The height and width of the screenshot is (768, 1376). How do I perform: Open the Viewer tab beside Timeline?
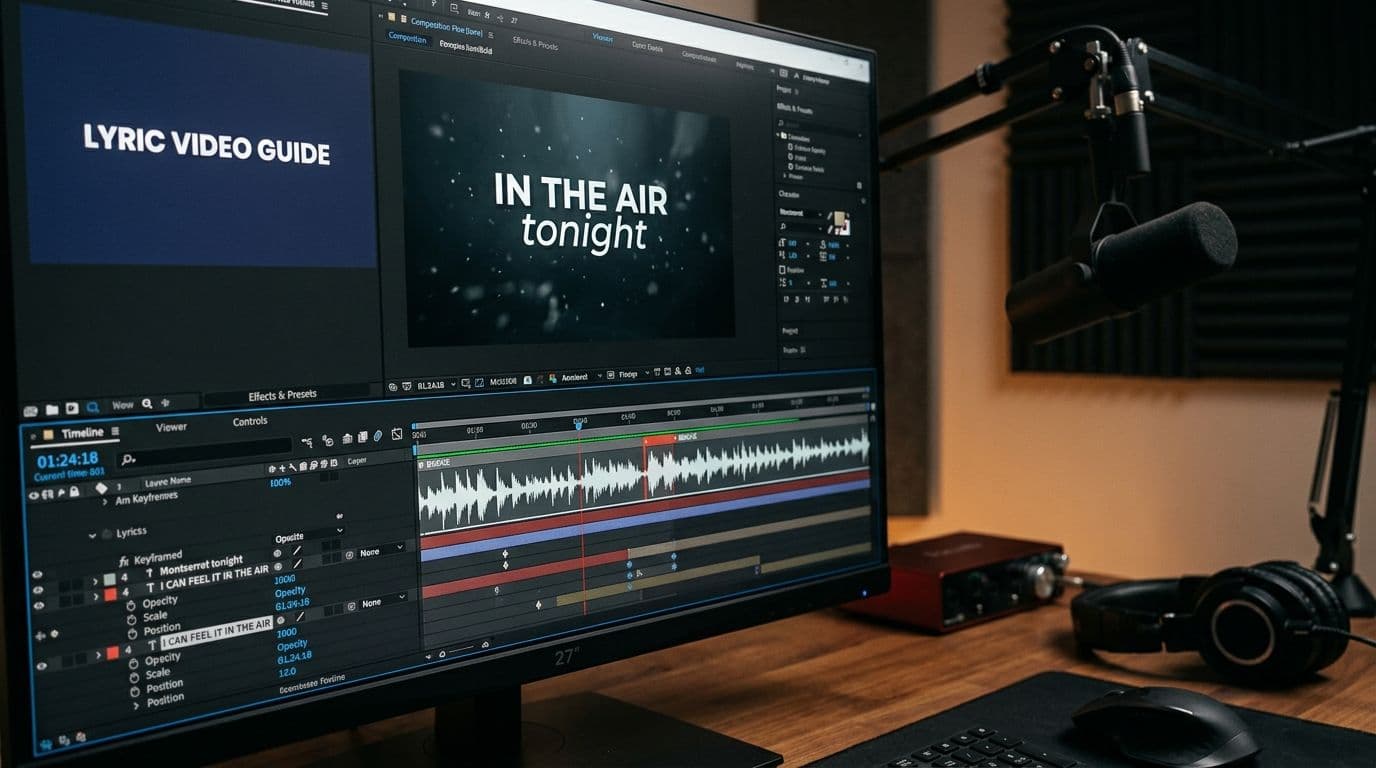[171, 427]
